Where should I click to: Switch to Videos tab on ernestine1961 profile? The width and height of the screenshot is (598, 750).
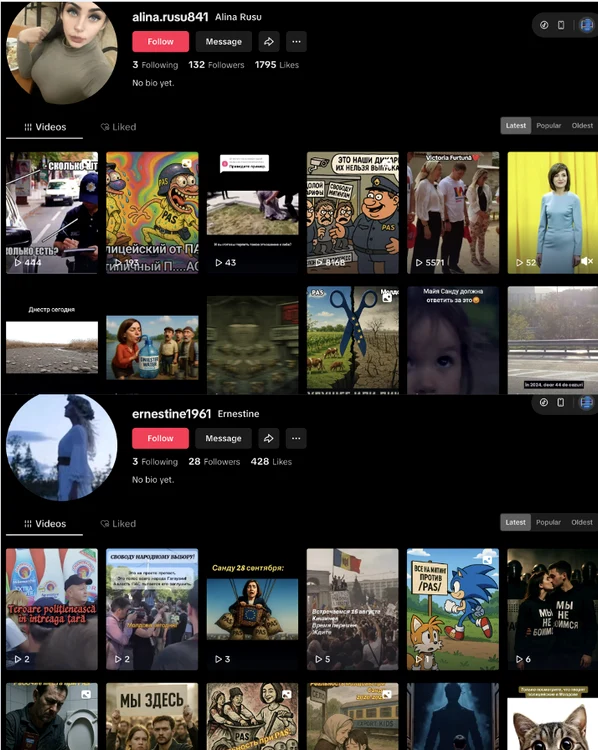(x=45, y=524)
